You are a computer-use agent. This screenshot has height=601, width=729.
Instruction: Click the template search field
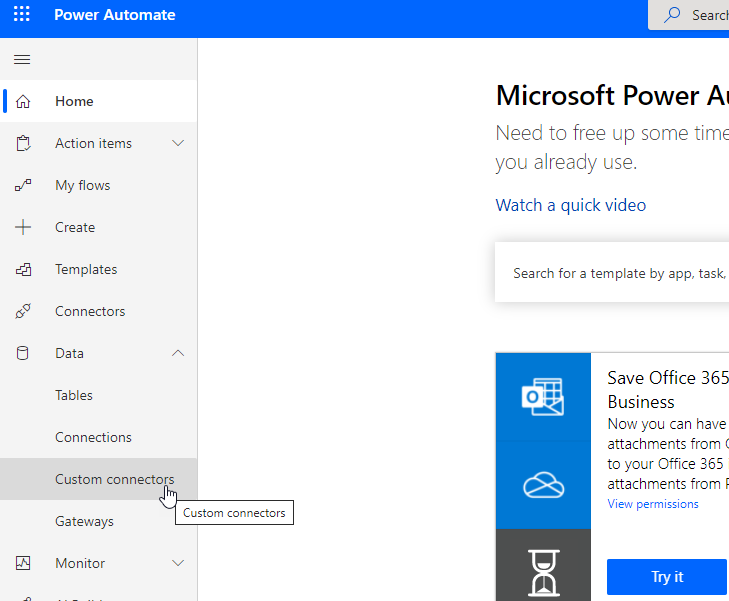[615, 272]
